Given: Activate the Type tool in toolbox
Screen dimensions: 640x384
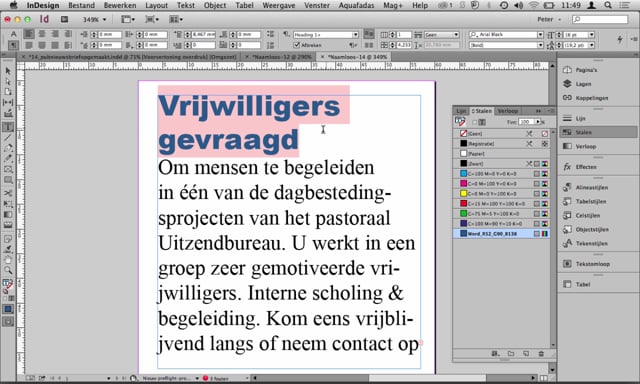Looking at the screenshot, I should point(8,127).
